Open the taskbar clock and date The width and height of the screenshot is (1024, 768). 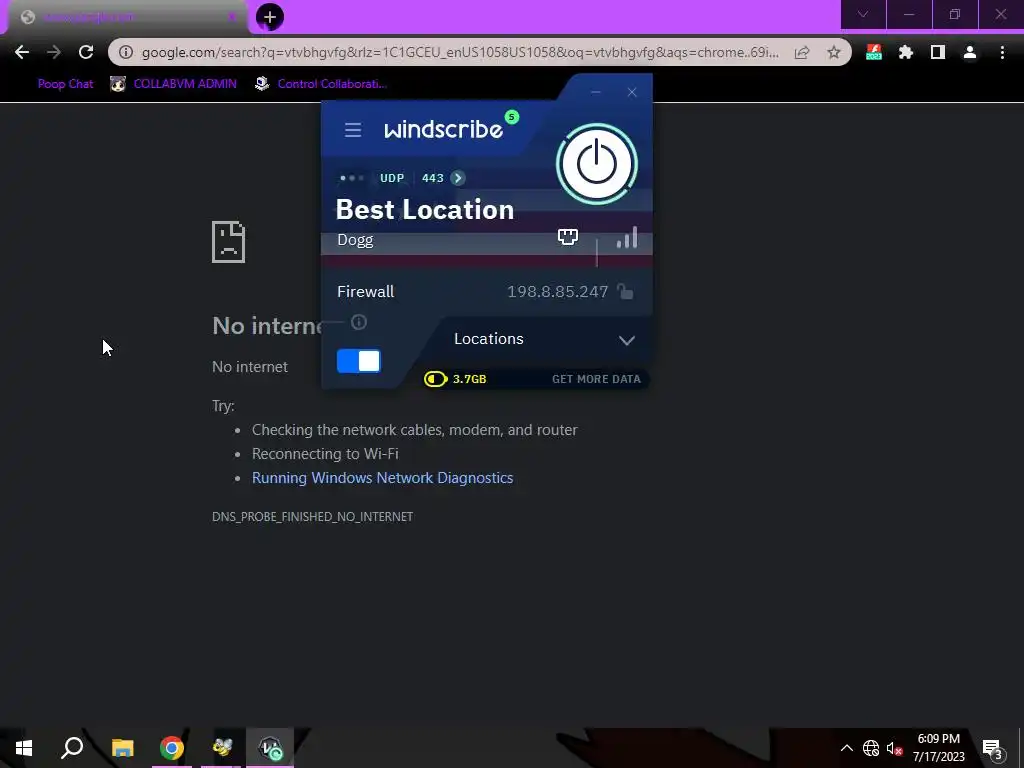coord(938,748)
